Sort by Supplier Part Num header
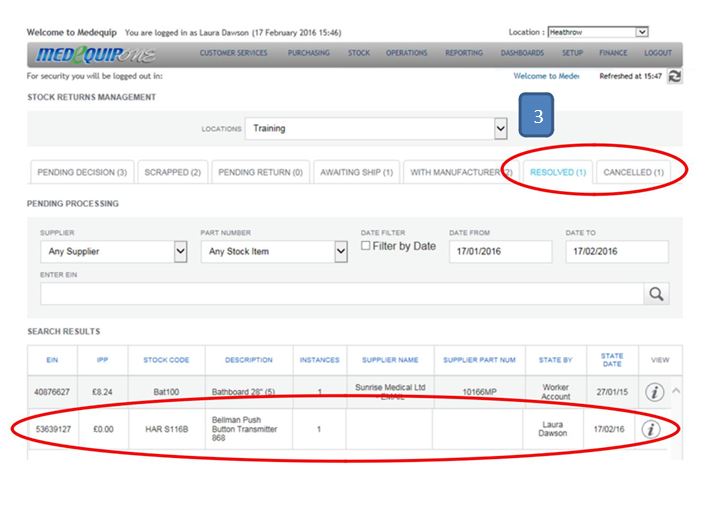 [x=479, y=360]
